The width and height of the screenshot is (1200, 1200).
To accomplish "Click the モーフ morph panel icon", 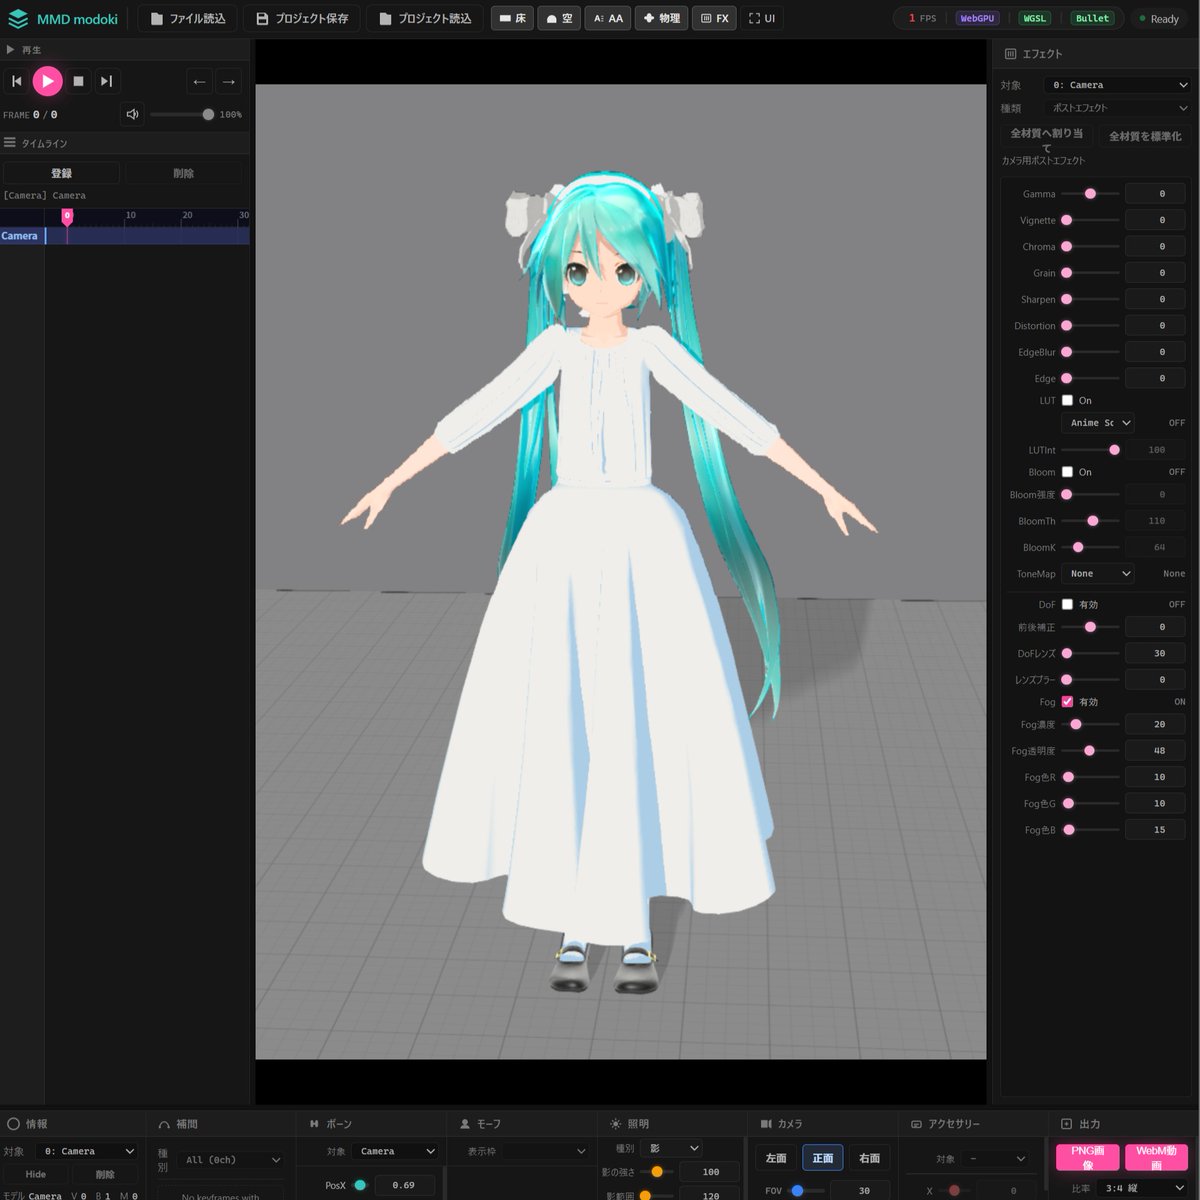I will (464, 1124).
